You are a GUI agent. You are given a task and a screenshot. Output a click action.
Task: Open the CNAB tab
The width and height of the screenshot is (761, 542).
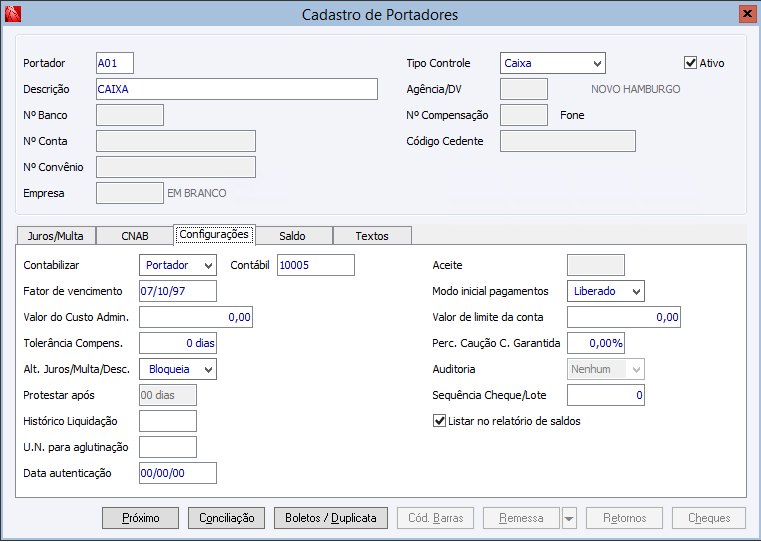(135, 236)
